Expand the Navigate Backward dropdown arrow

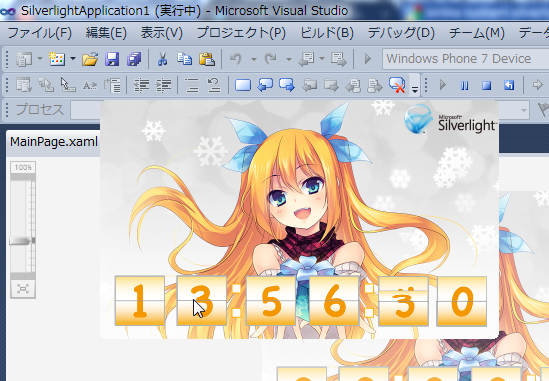coord(322,58)
